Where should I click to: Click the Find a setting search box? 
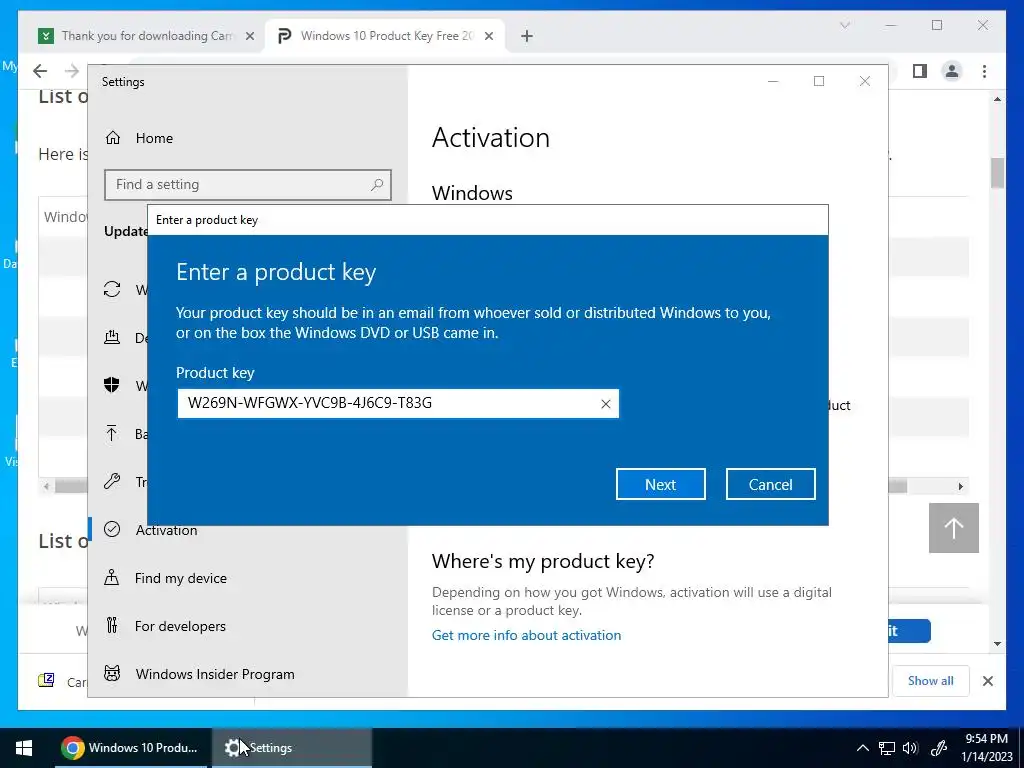(248, 185)
